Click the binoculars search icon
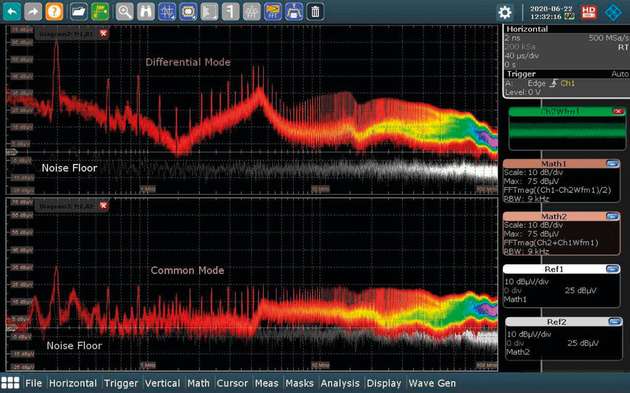The image size is (630, 393). [146, 12]
